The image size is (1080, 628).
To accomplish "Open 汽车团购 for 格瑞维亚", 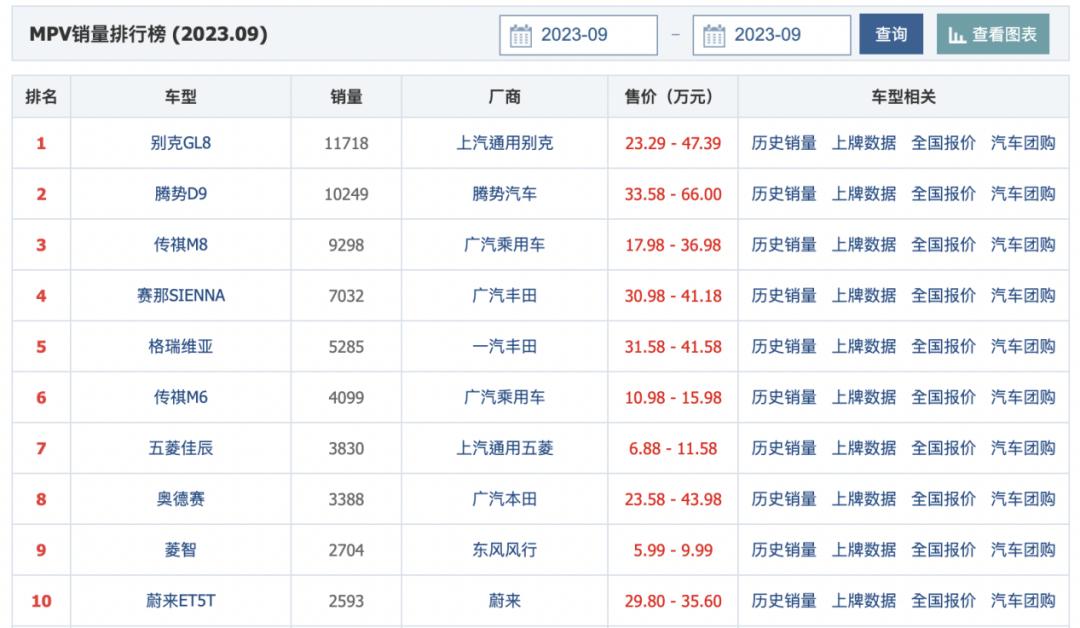I will point(1023,347).
